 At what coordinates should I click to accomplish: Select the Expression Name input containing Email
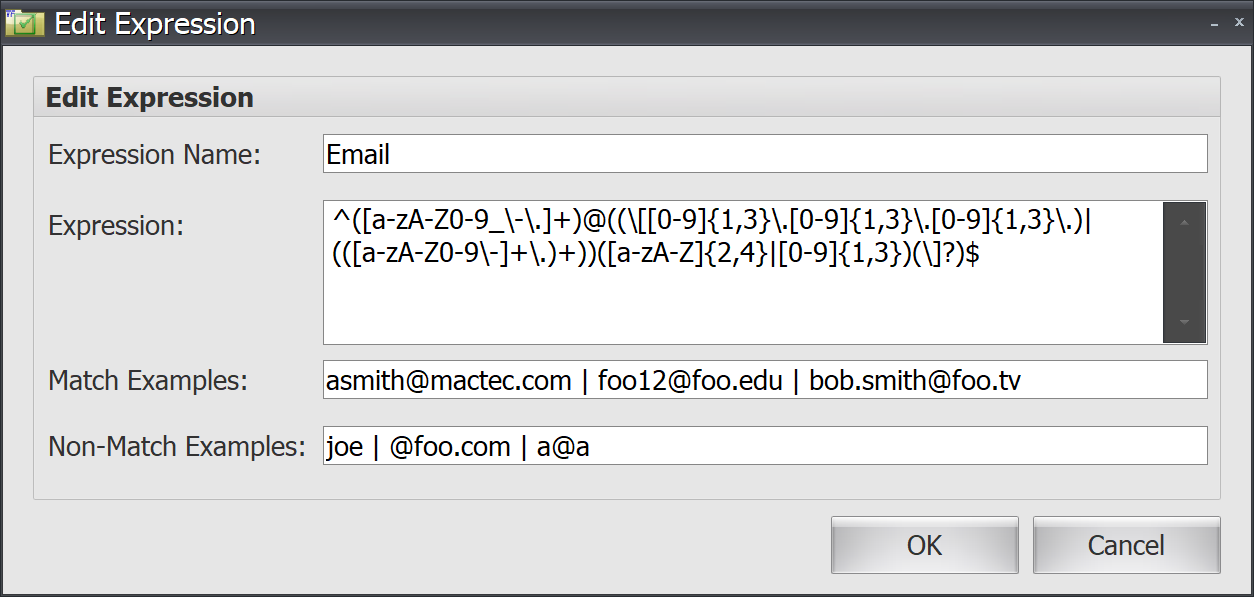pyautogui.click(x=700, y=154)
